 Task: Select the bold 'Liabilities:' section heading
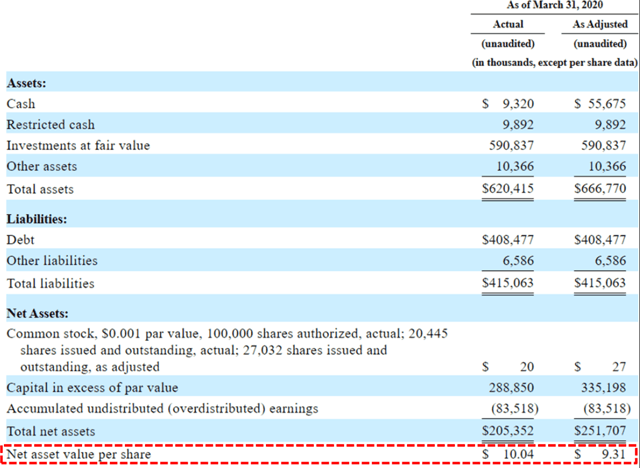point(37,219)
